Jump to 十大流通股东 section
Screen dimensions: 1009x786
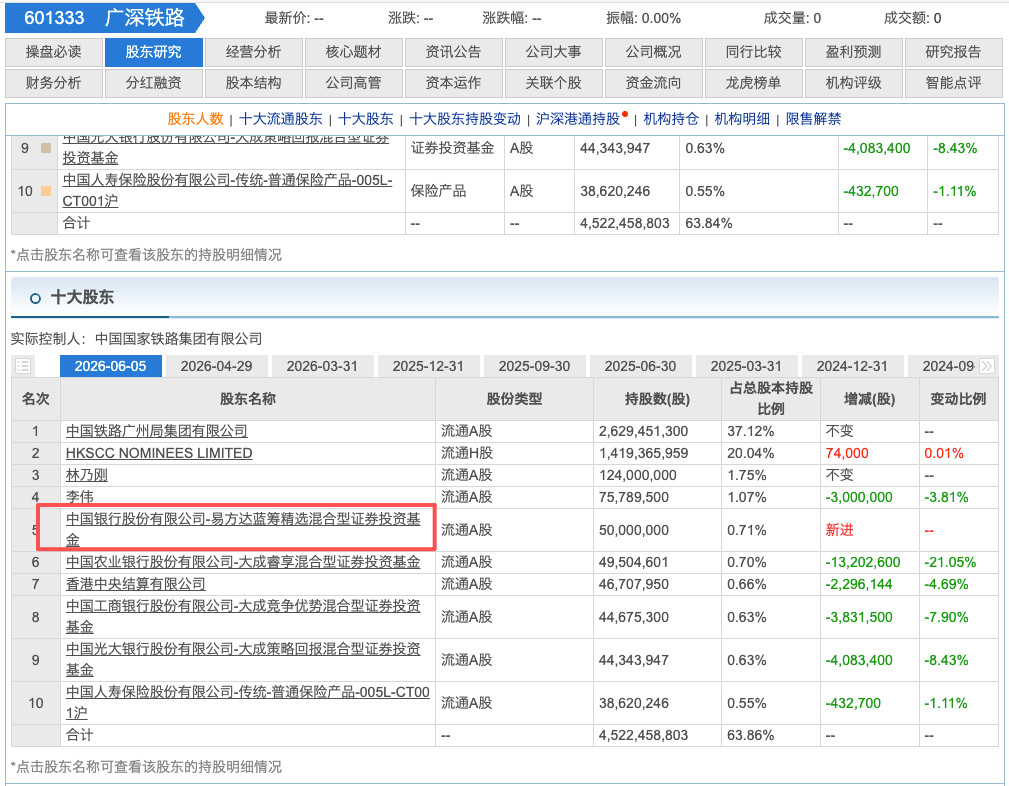click(x=281, y=119)
